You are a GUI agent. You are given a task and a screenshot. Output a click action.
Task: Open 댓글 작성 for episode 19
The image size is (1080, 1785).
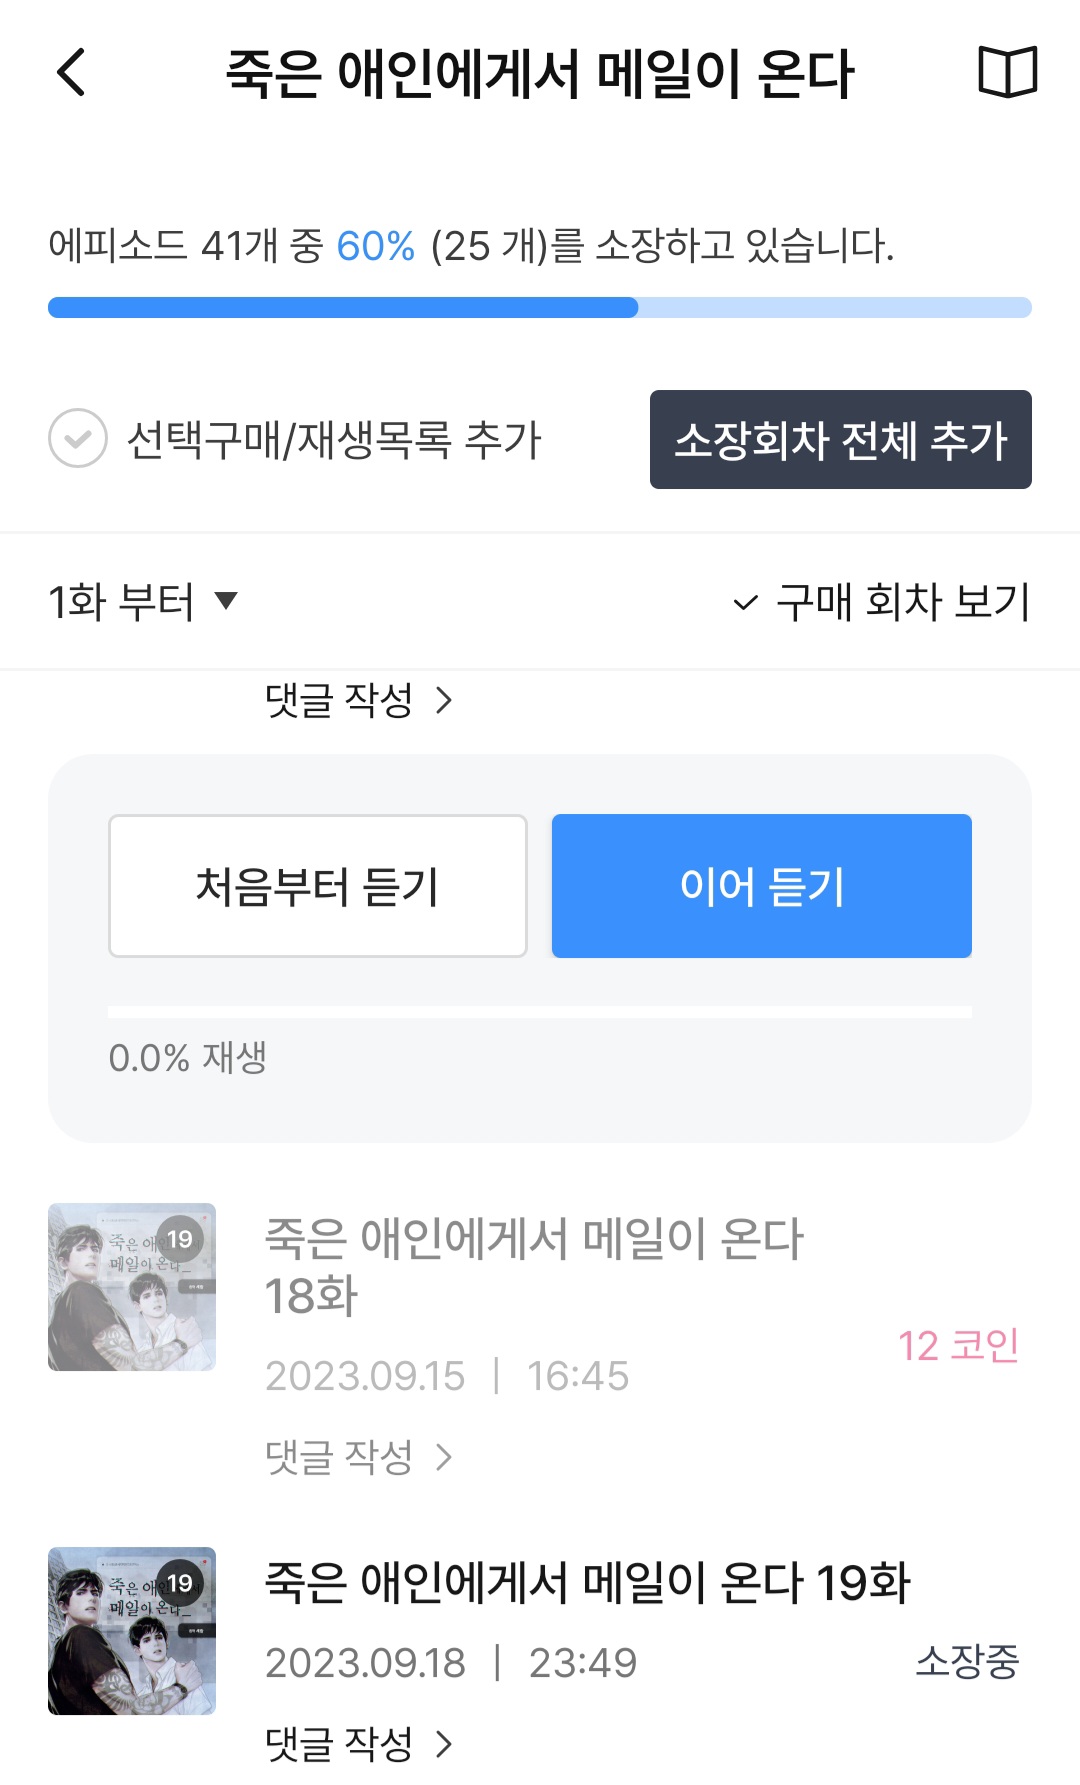358,1744
